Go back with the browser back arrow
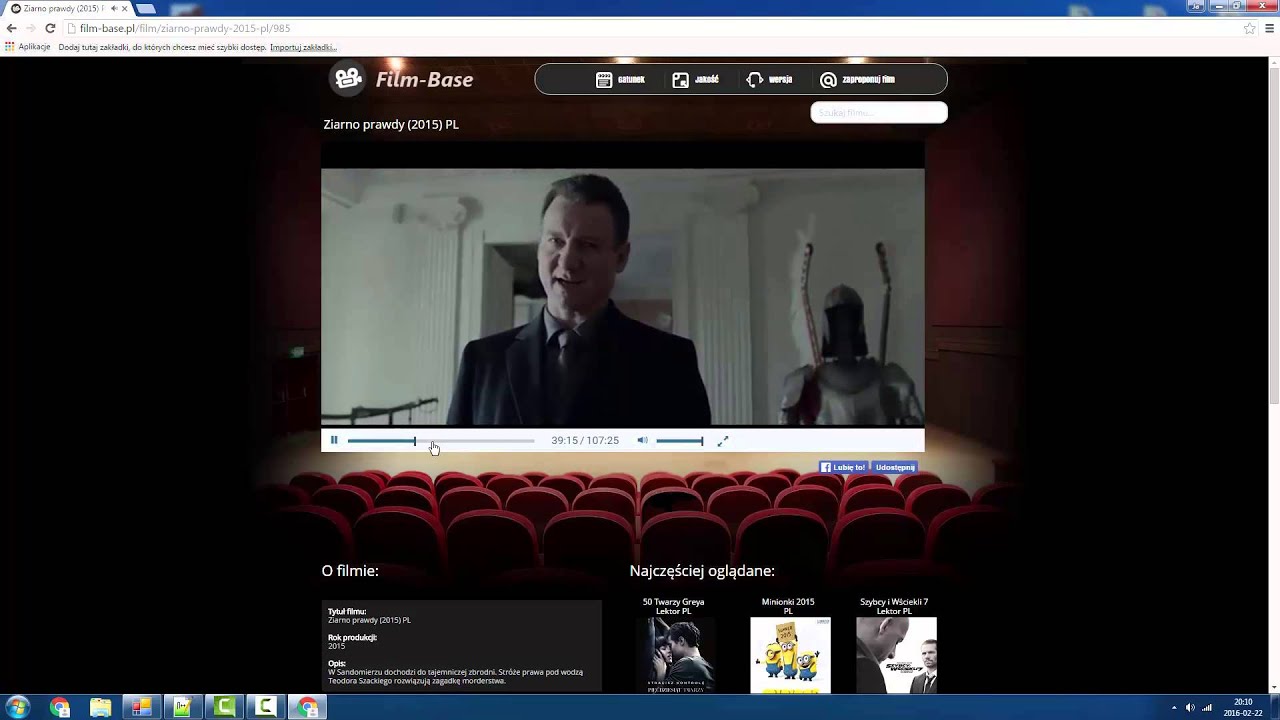The image size is (1280, 720). [11, 28]
